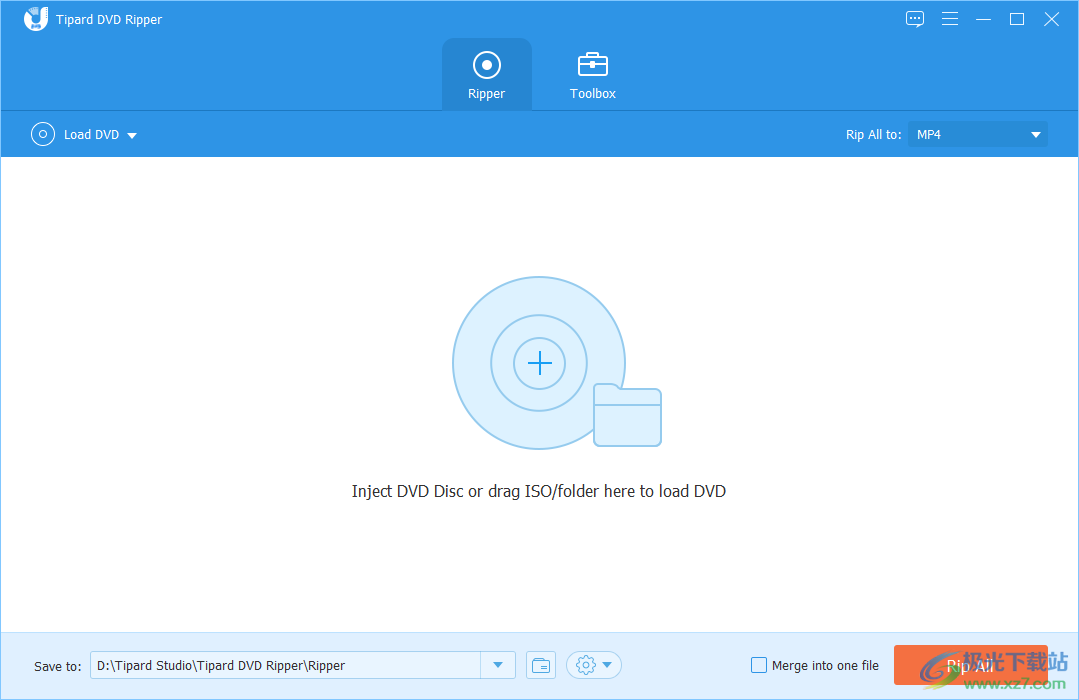This screenshot has width=1079, height=700.
Task: Click the feedback speech bubble icon
Action: point(914,18)
